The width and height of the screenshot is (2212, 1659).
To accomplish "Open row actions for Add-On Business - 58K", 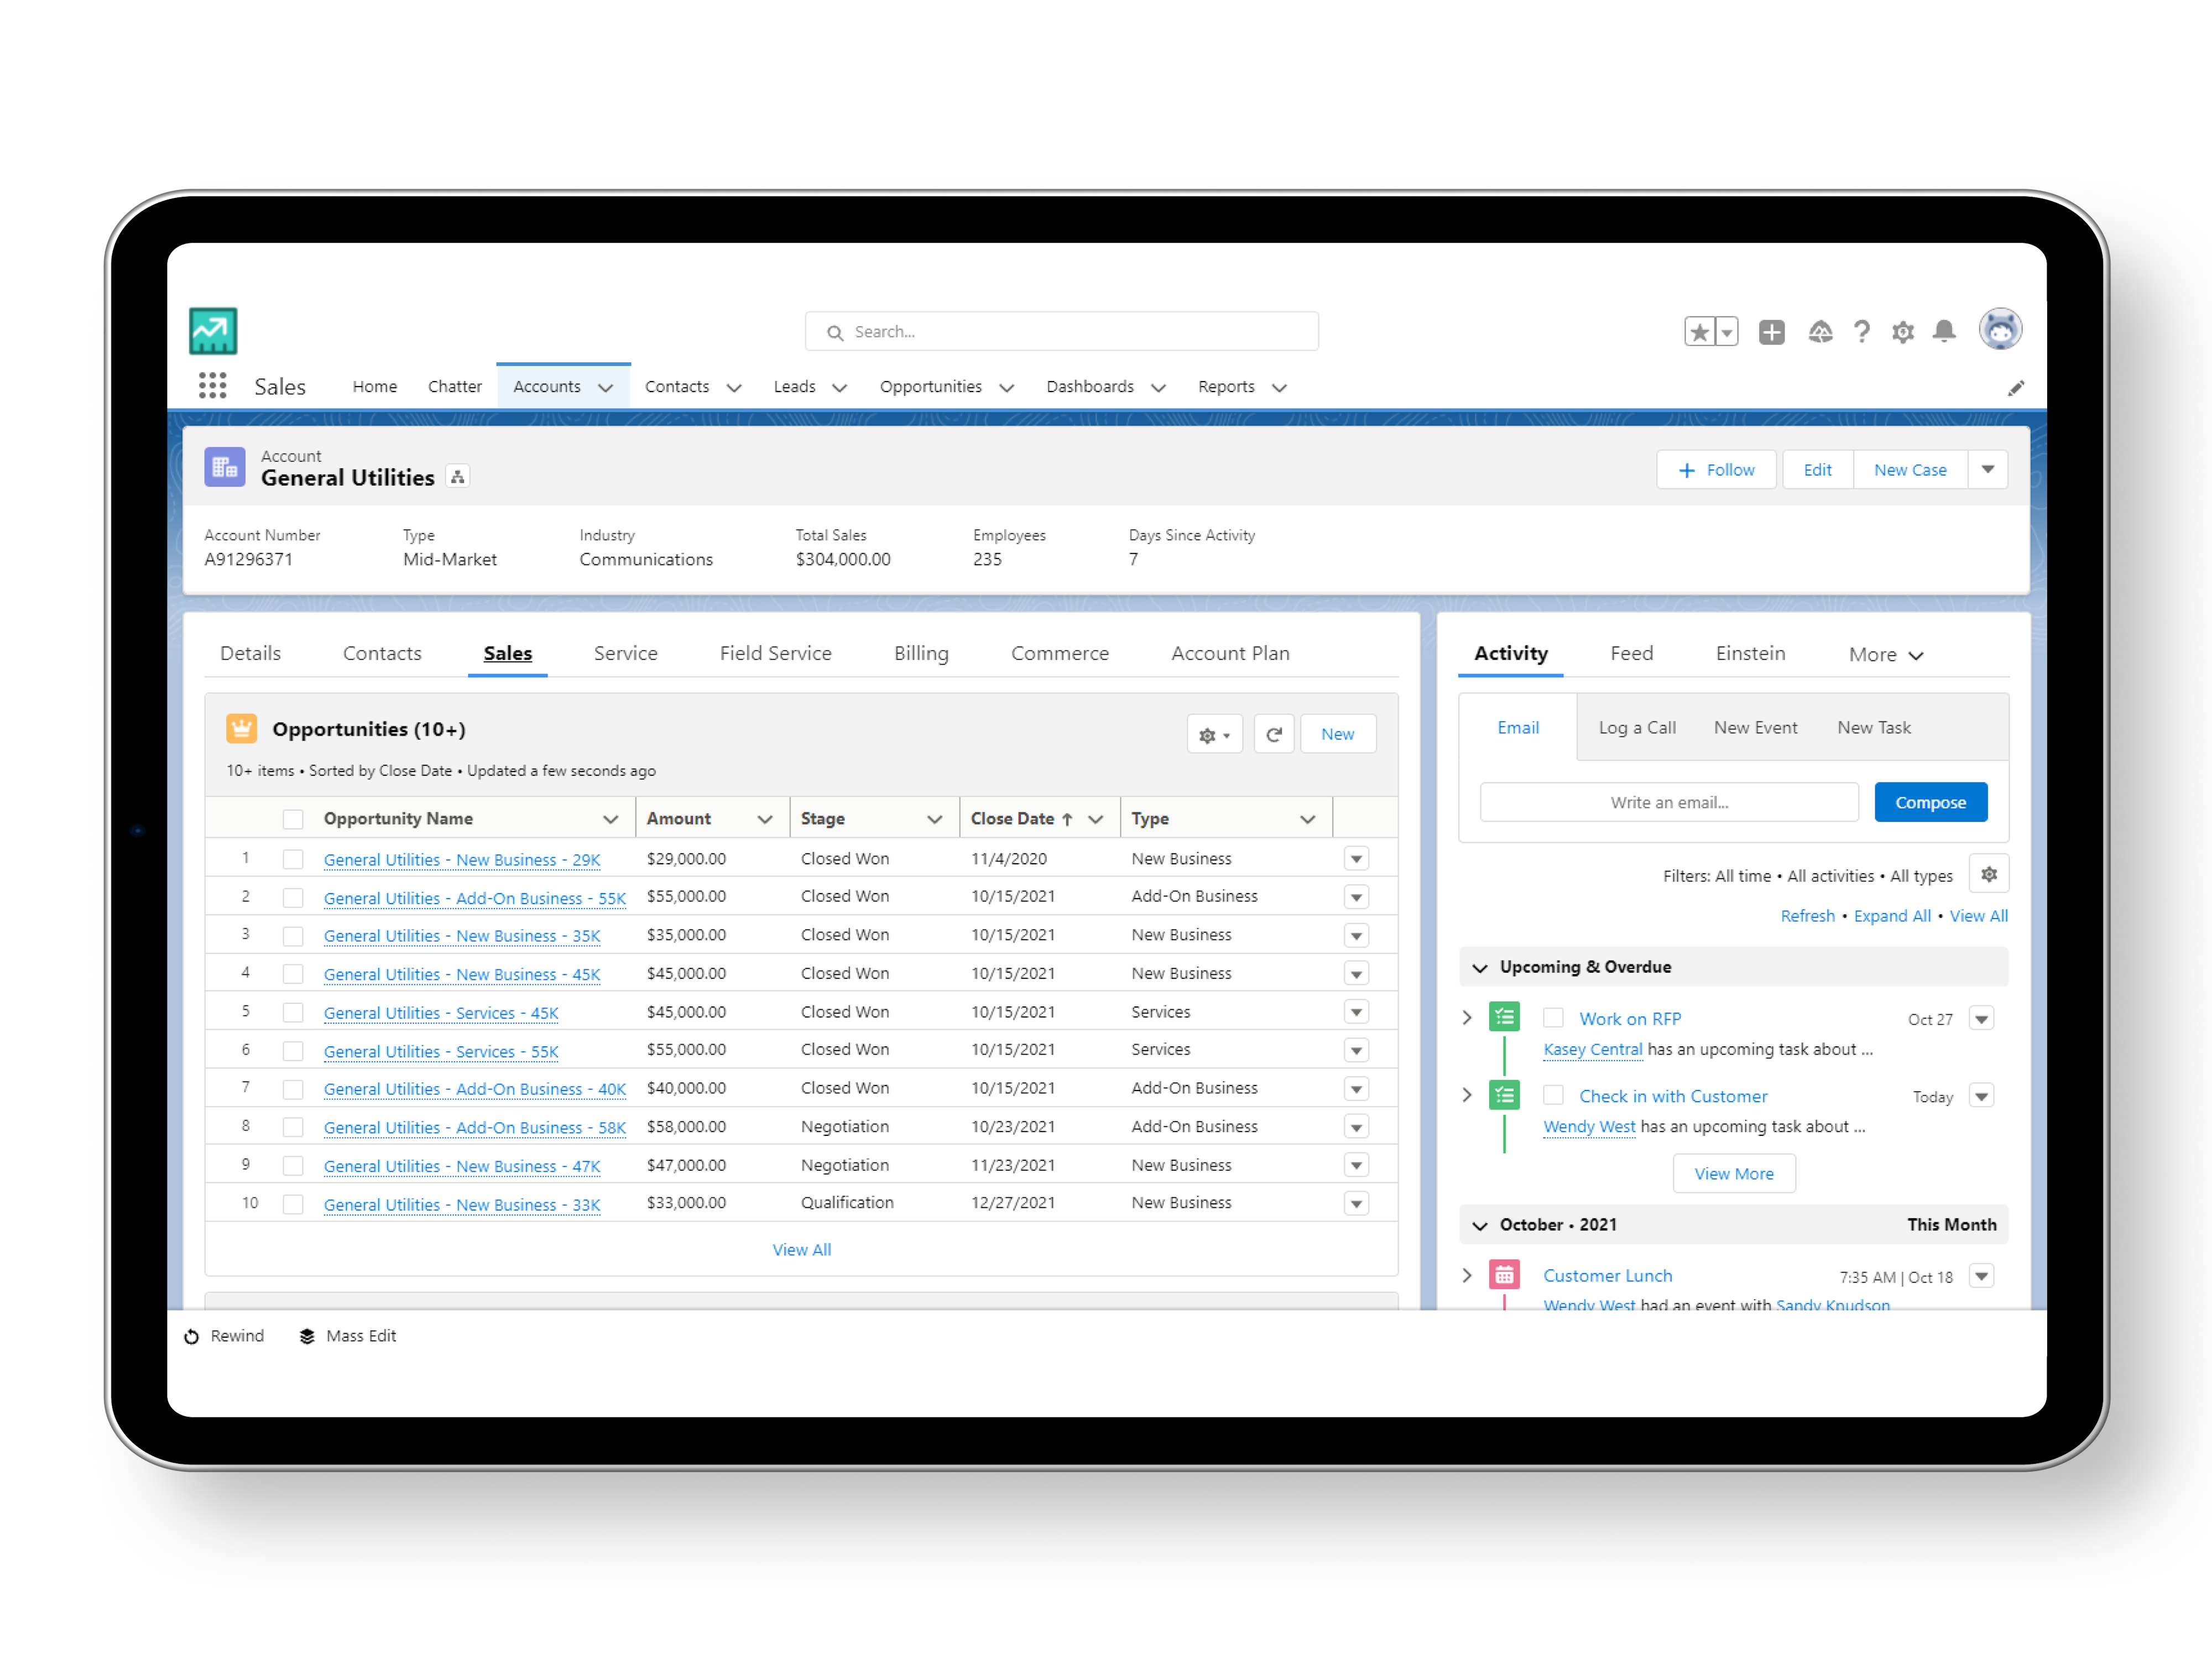I will [1356, 1127].
